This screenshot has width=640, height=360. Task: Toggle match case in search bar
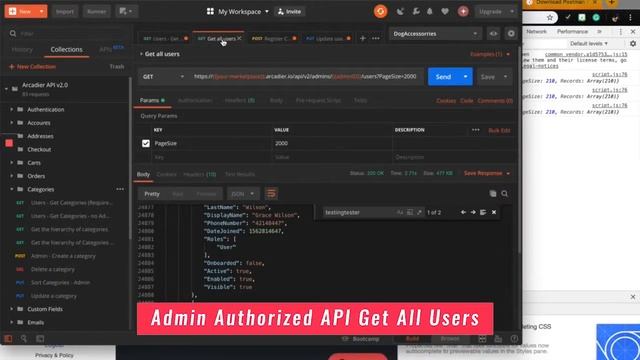tap(400, 212)
